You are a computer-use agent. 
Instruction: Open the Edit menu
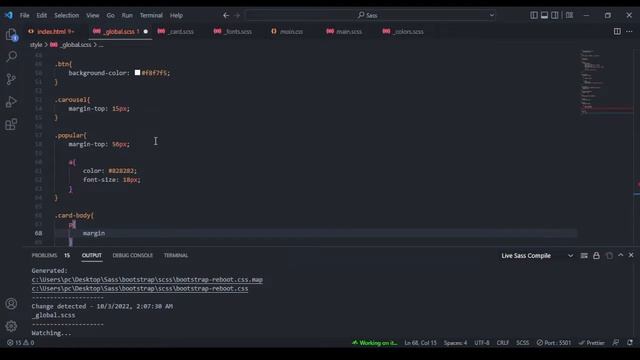pos(42,15)
